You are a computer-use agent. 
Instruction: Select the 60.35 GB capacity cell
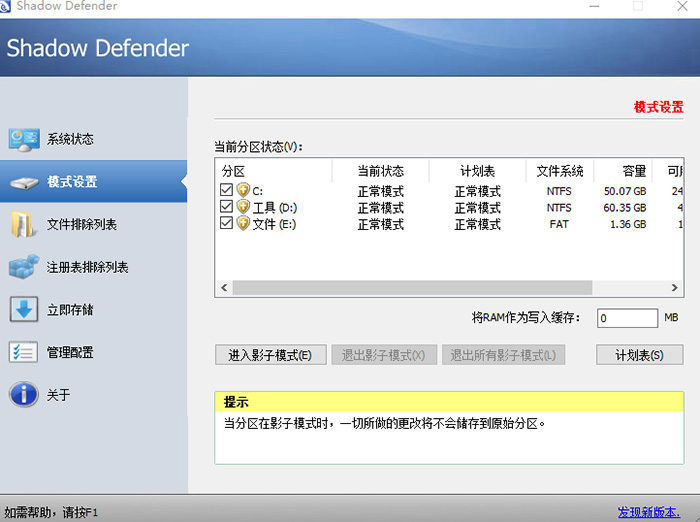(x=625, y=208)
